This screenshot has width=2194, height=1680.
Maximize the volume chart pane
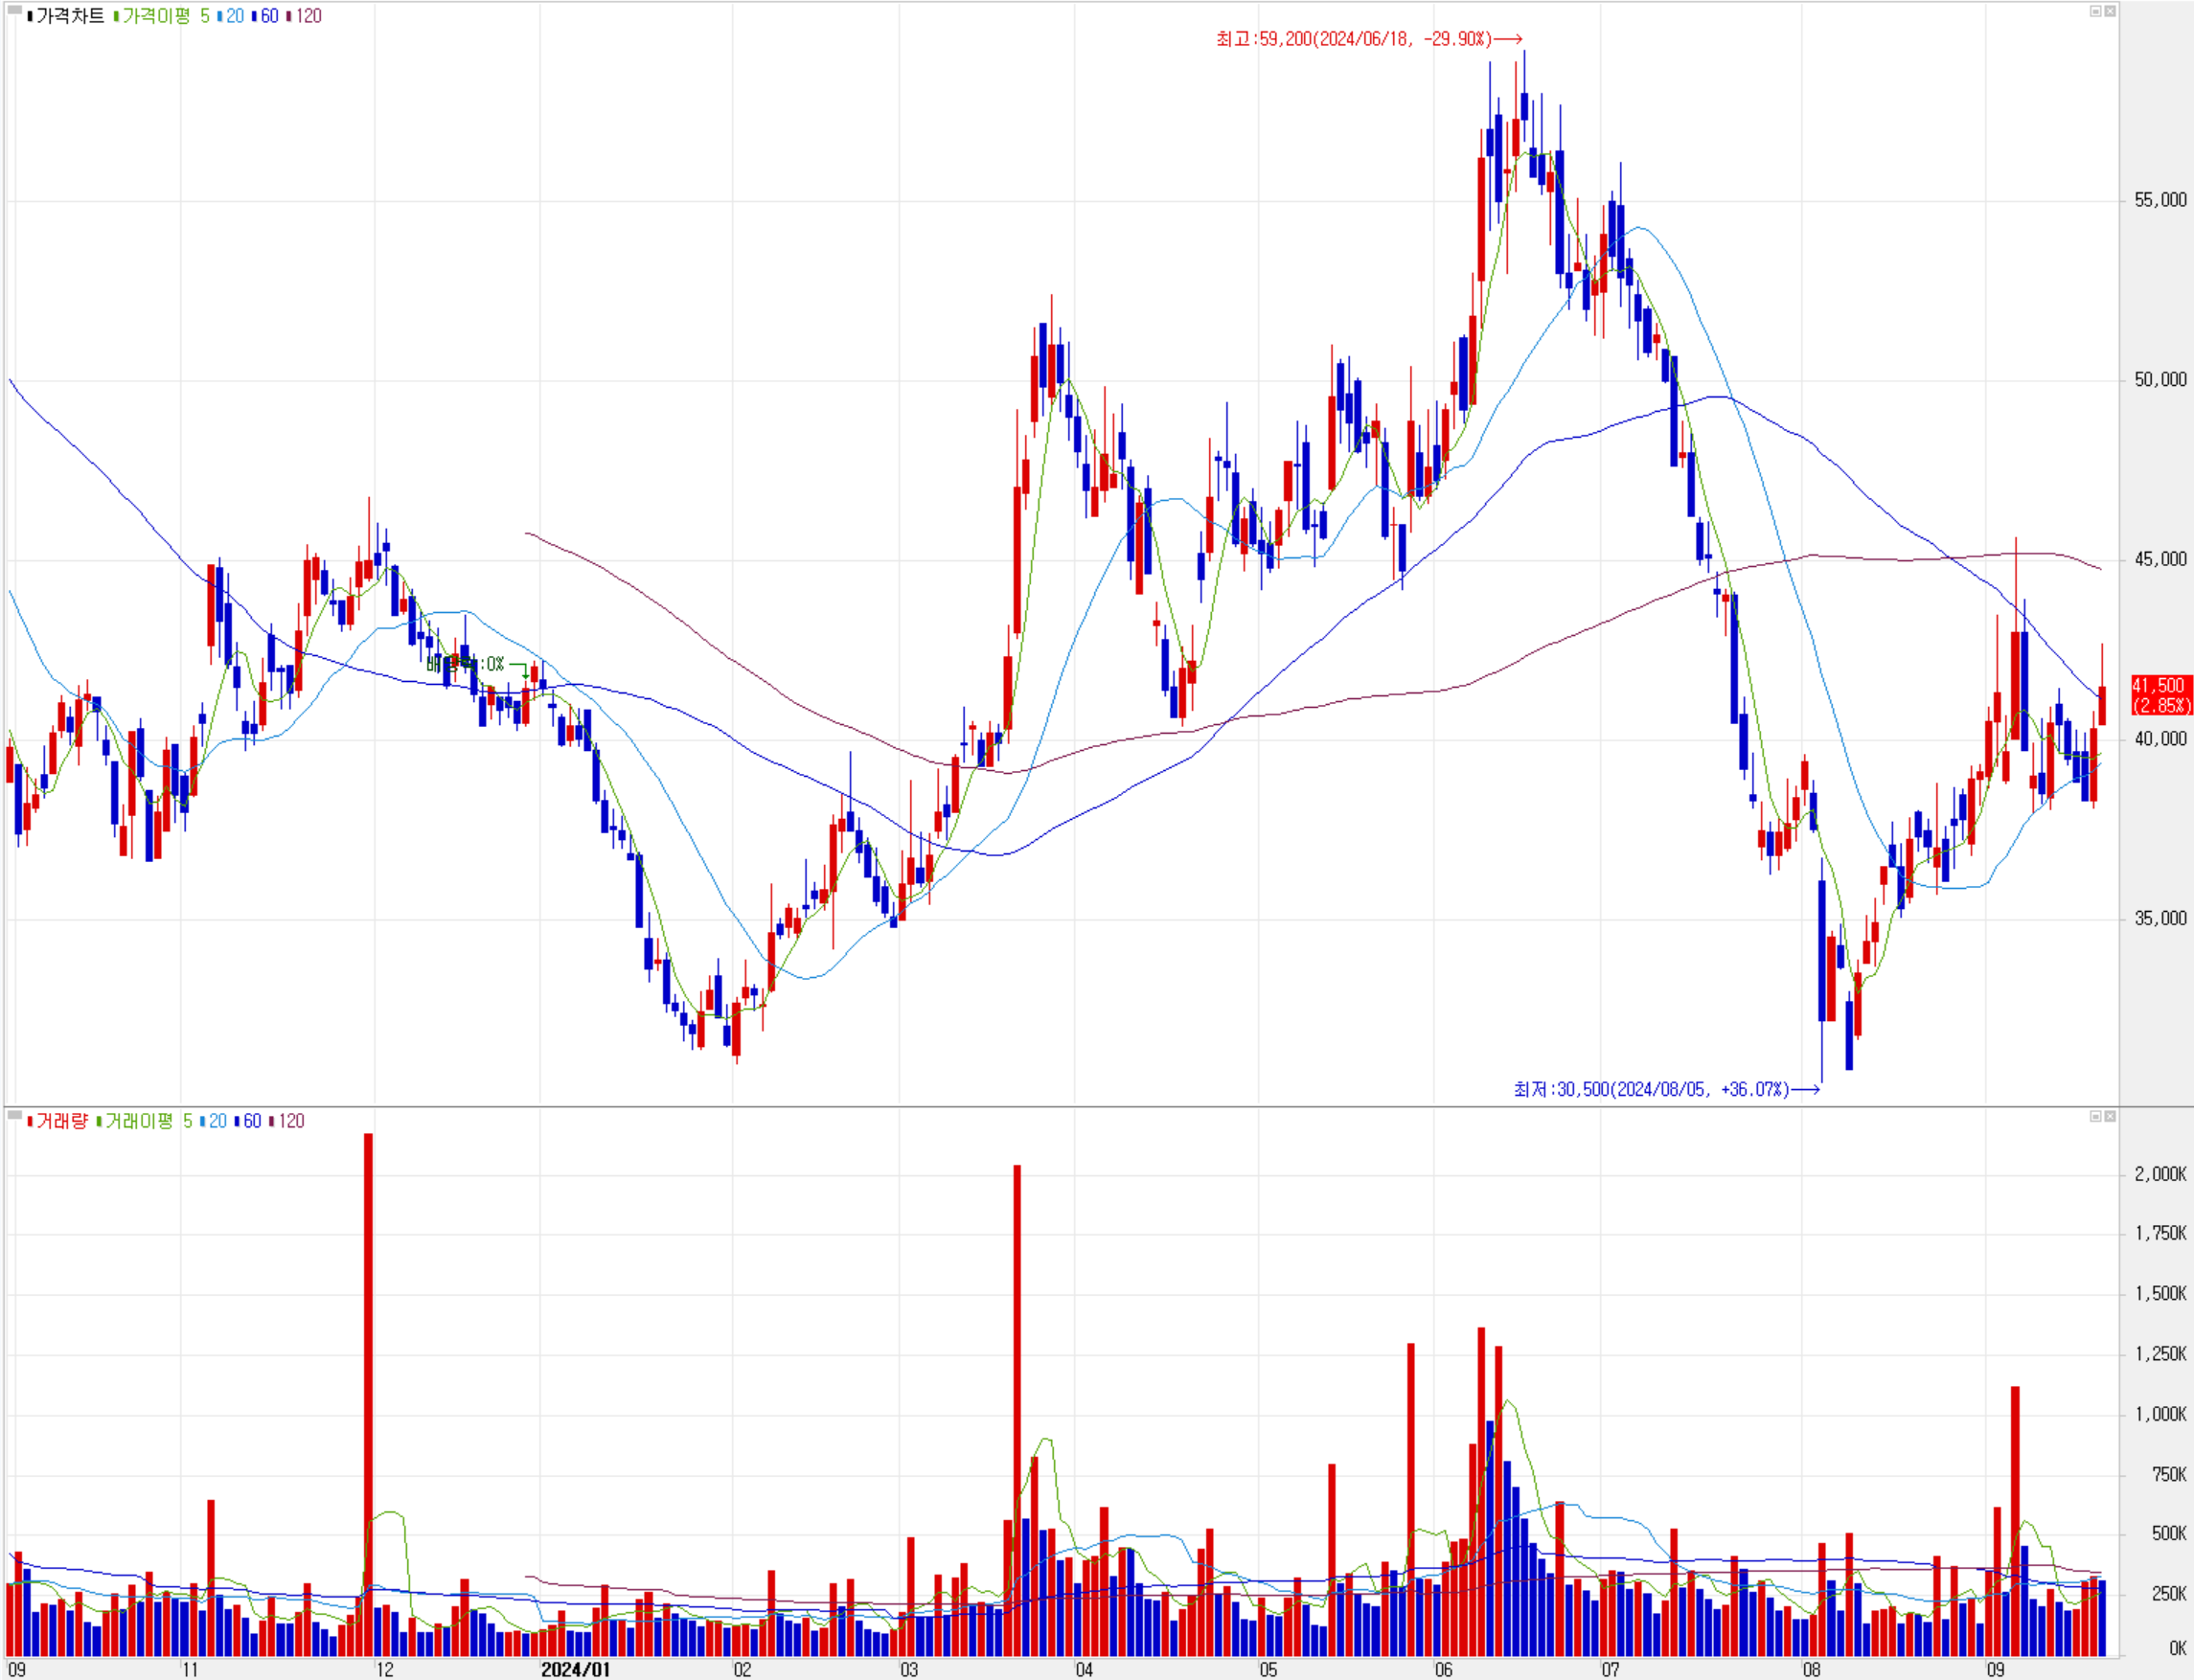pos(2095,1116)
